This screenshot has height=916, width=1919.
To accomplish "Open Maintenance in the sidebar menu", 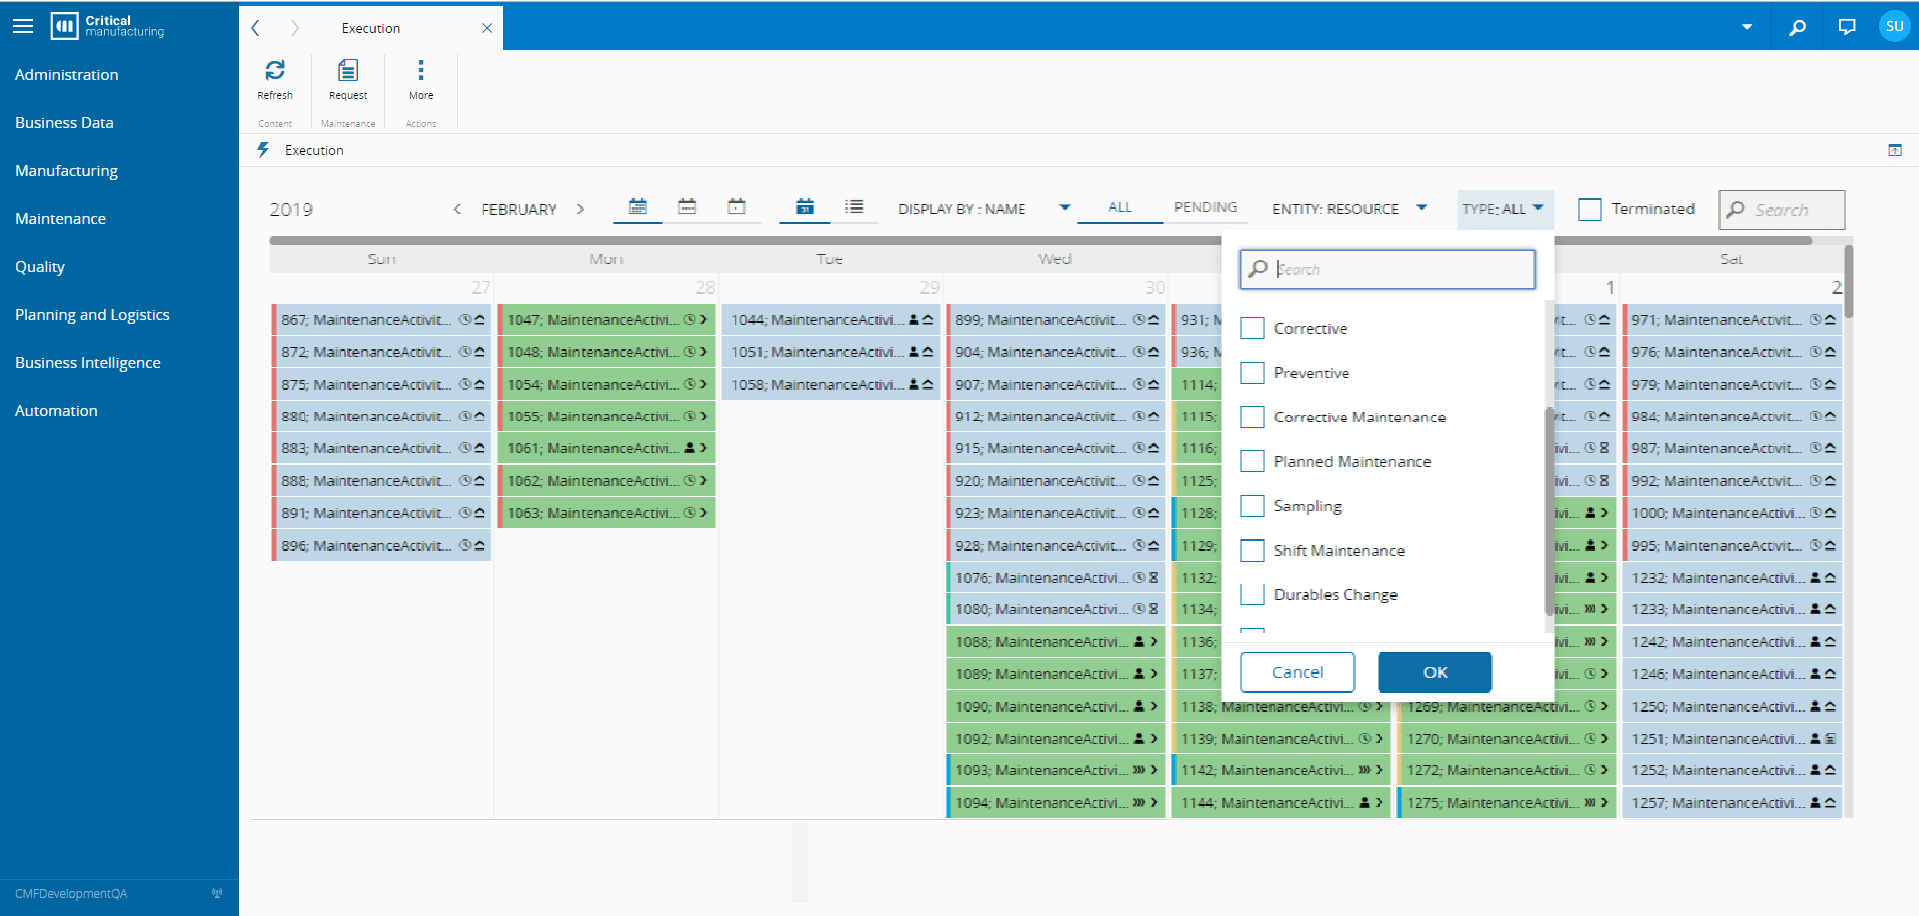I will [x=60, y=219].
